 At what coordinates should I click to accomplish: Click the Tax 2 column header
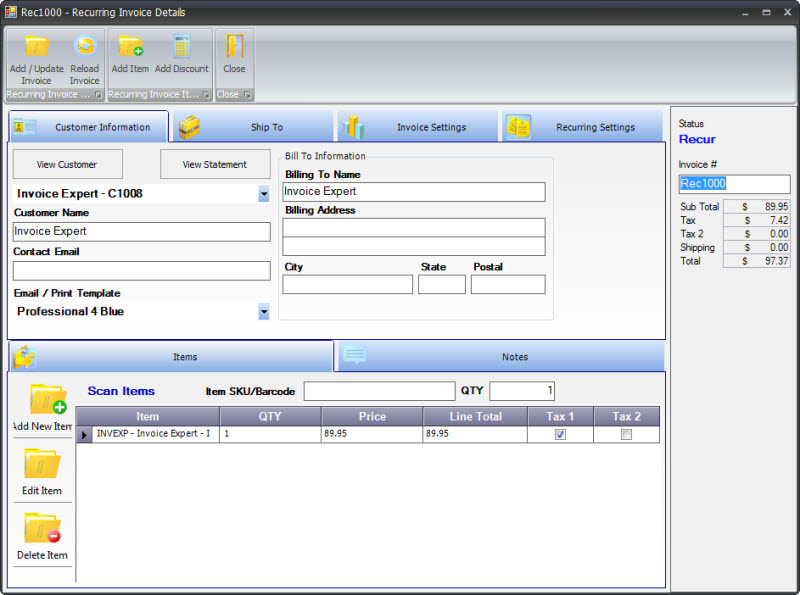click(x=627, y=416)
